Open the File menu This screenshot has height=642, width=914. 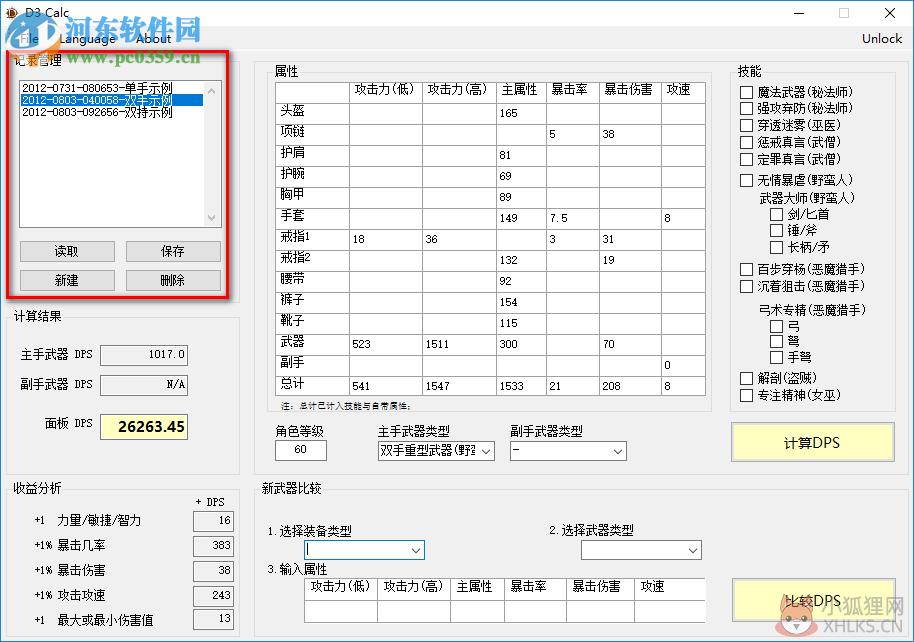click(x=27, y=38)
